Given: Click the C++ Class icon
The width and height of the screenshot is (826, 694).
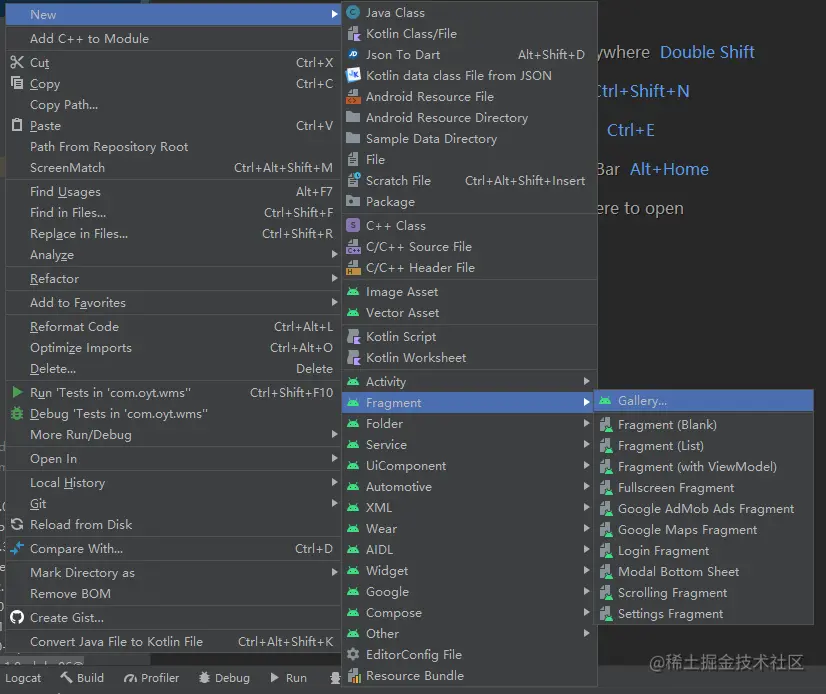Looking at the screenshot, I should (x=353, y=226).
